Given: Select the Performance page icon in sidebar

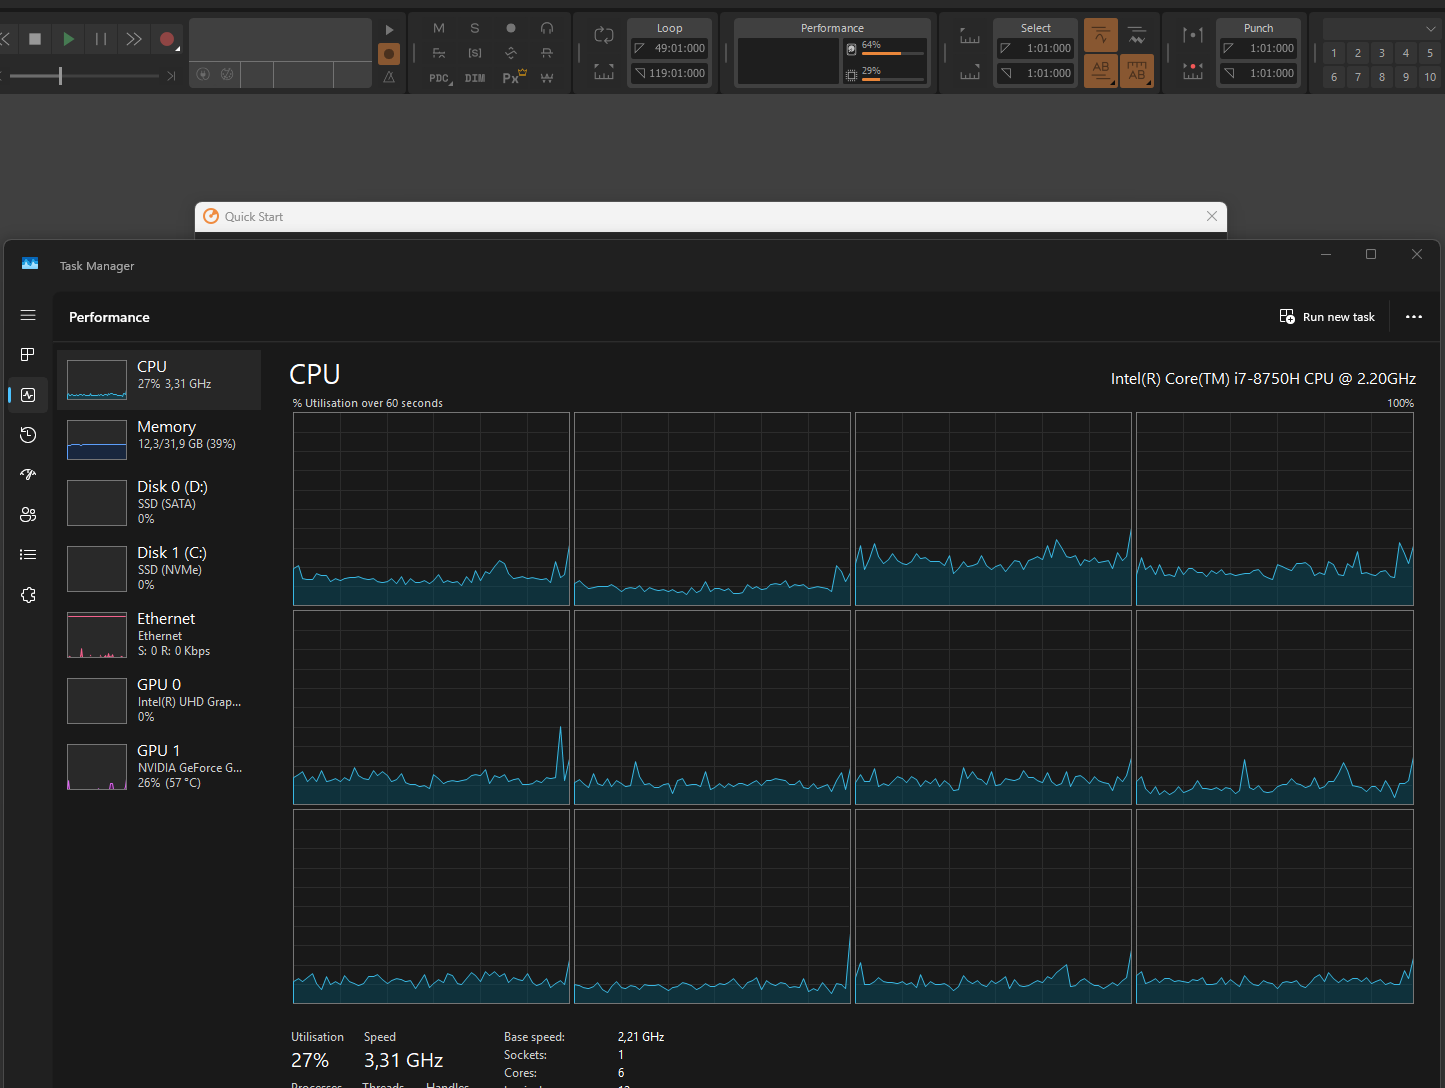Looking at the screenshot, I should (28, 395).
